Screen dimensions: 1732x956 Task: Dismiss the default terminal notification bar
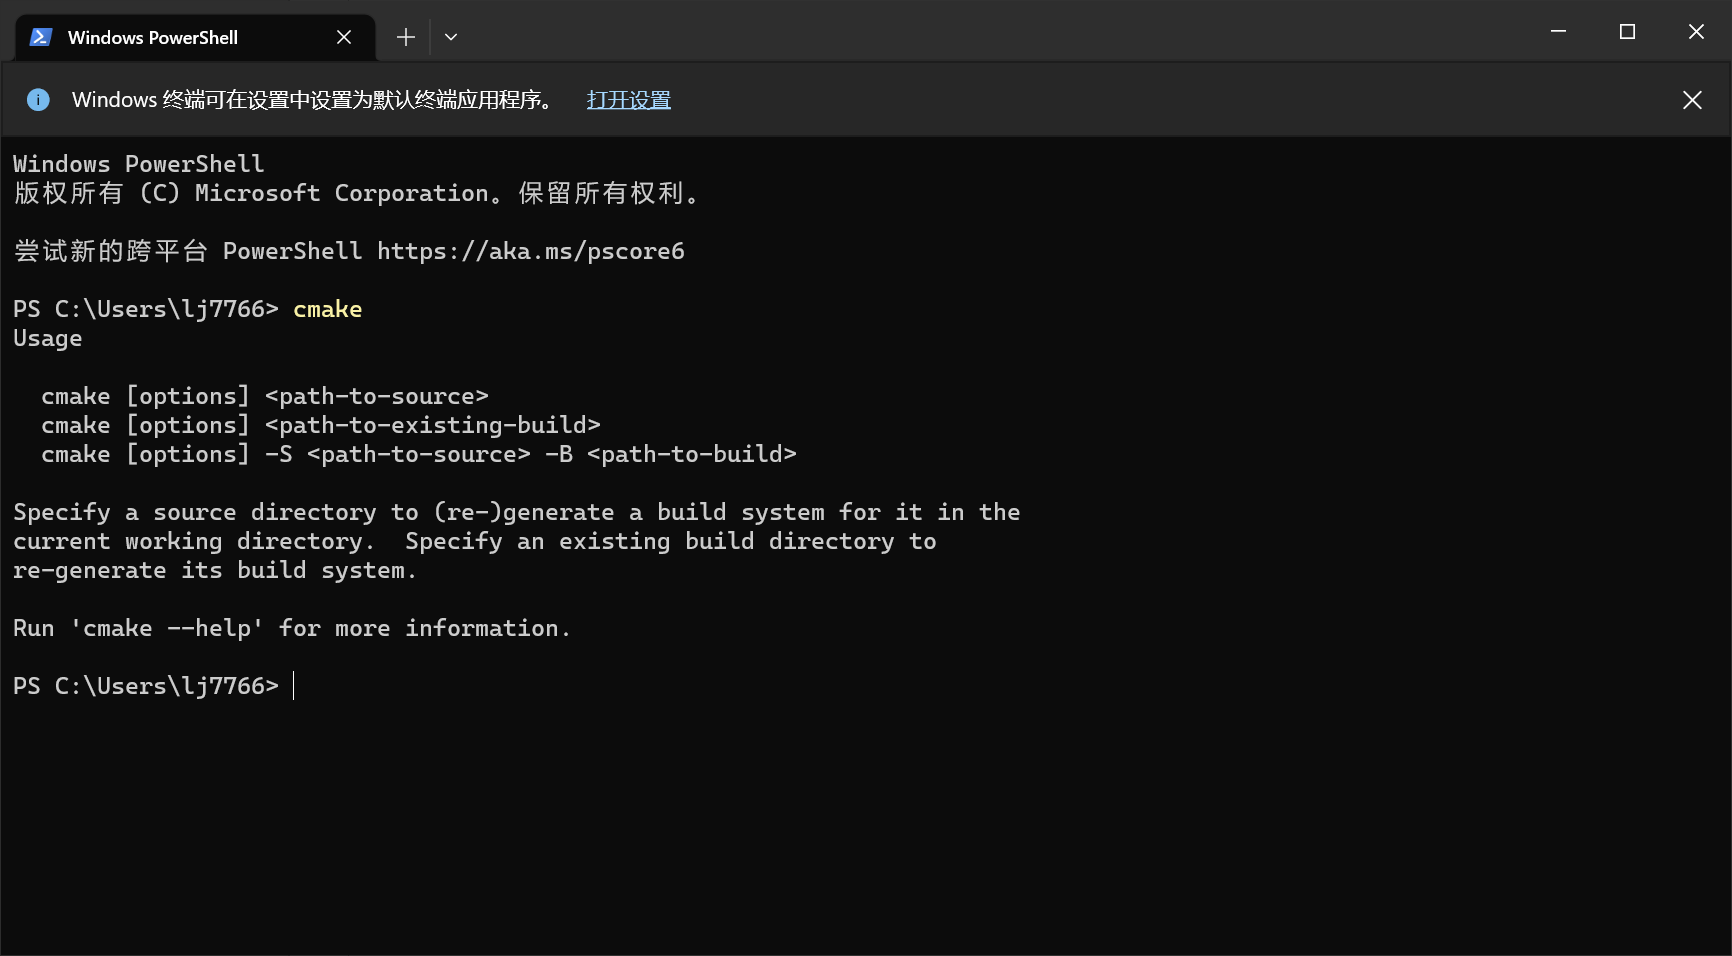pyautogui.click(x=1692, y=100)
